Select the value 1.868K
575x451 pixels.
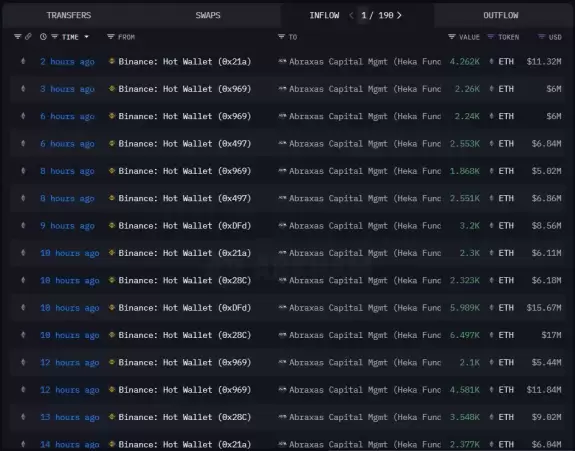(x=465, y=171)
